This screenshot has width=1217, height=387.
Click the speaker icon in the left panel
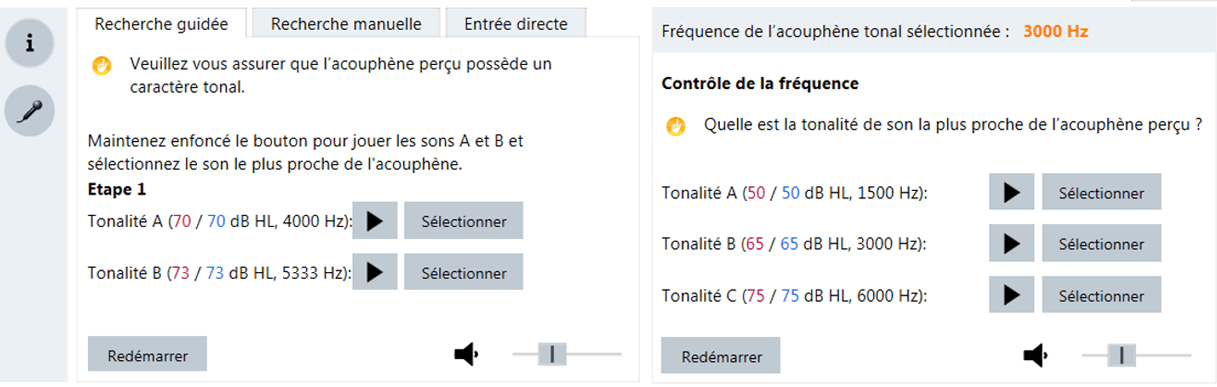(467, 353)
